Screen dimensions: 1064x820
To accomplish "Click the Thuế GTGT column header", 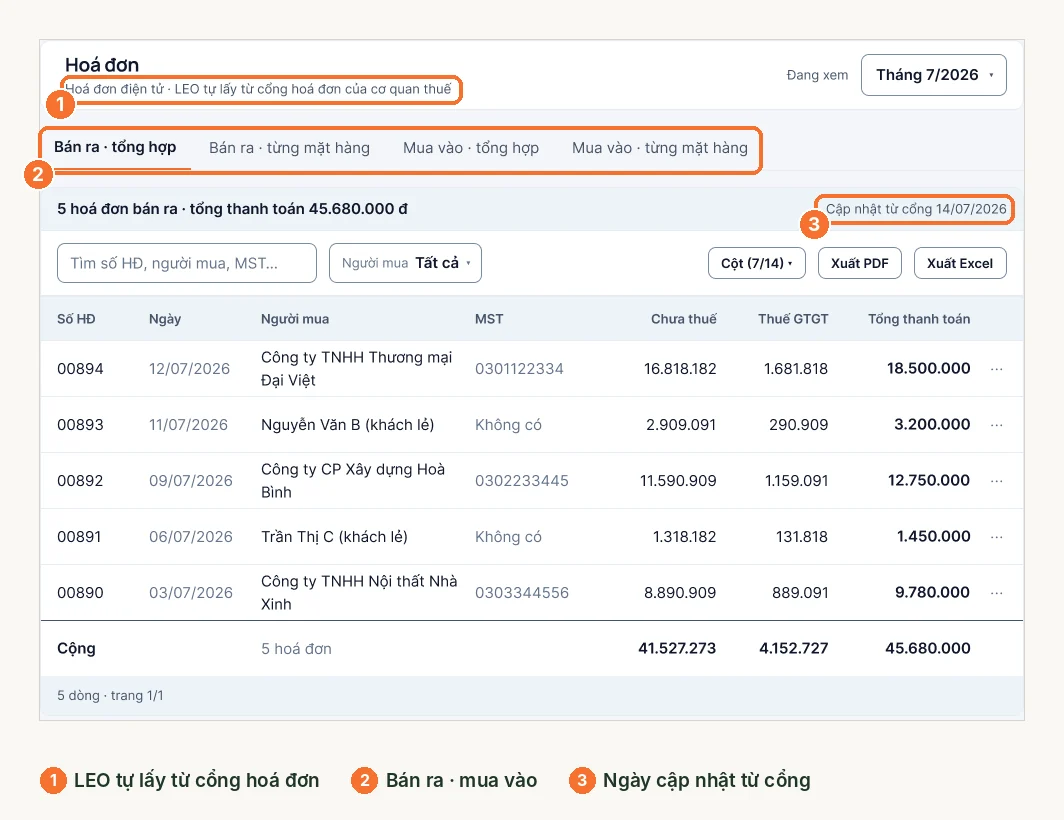I will [x=793, y=319].
